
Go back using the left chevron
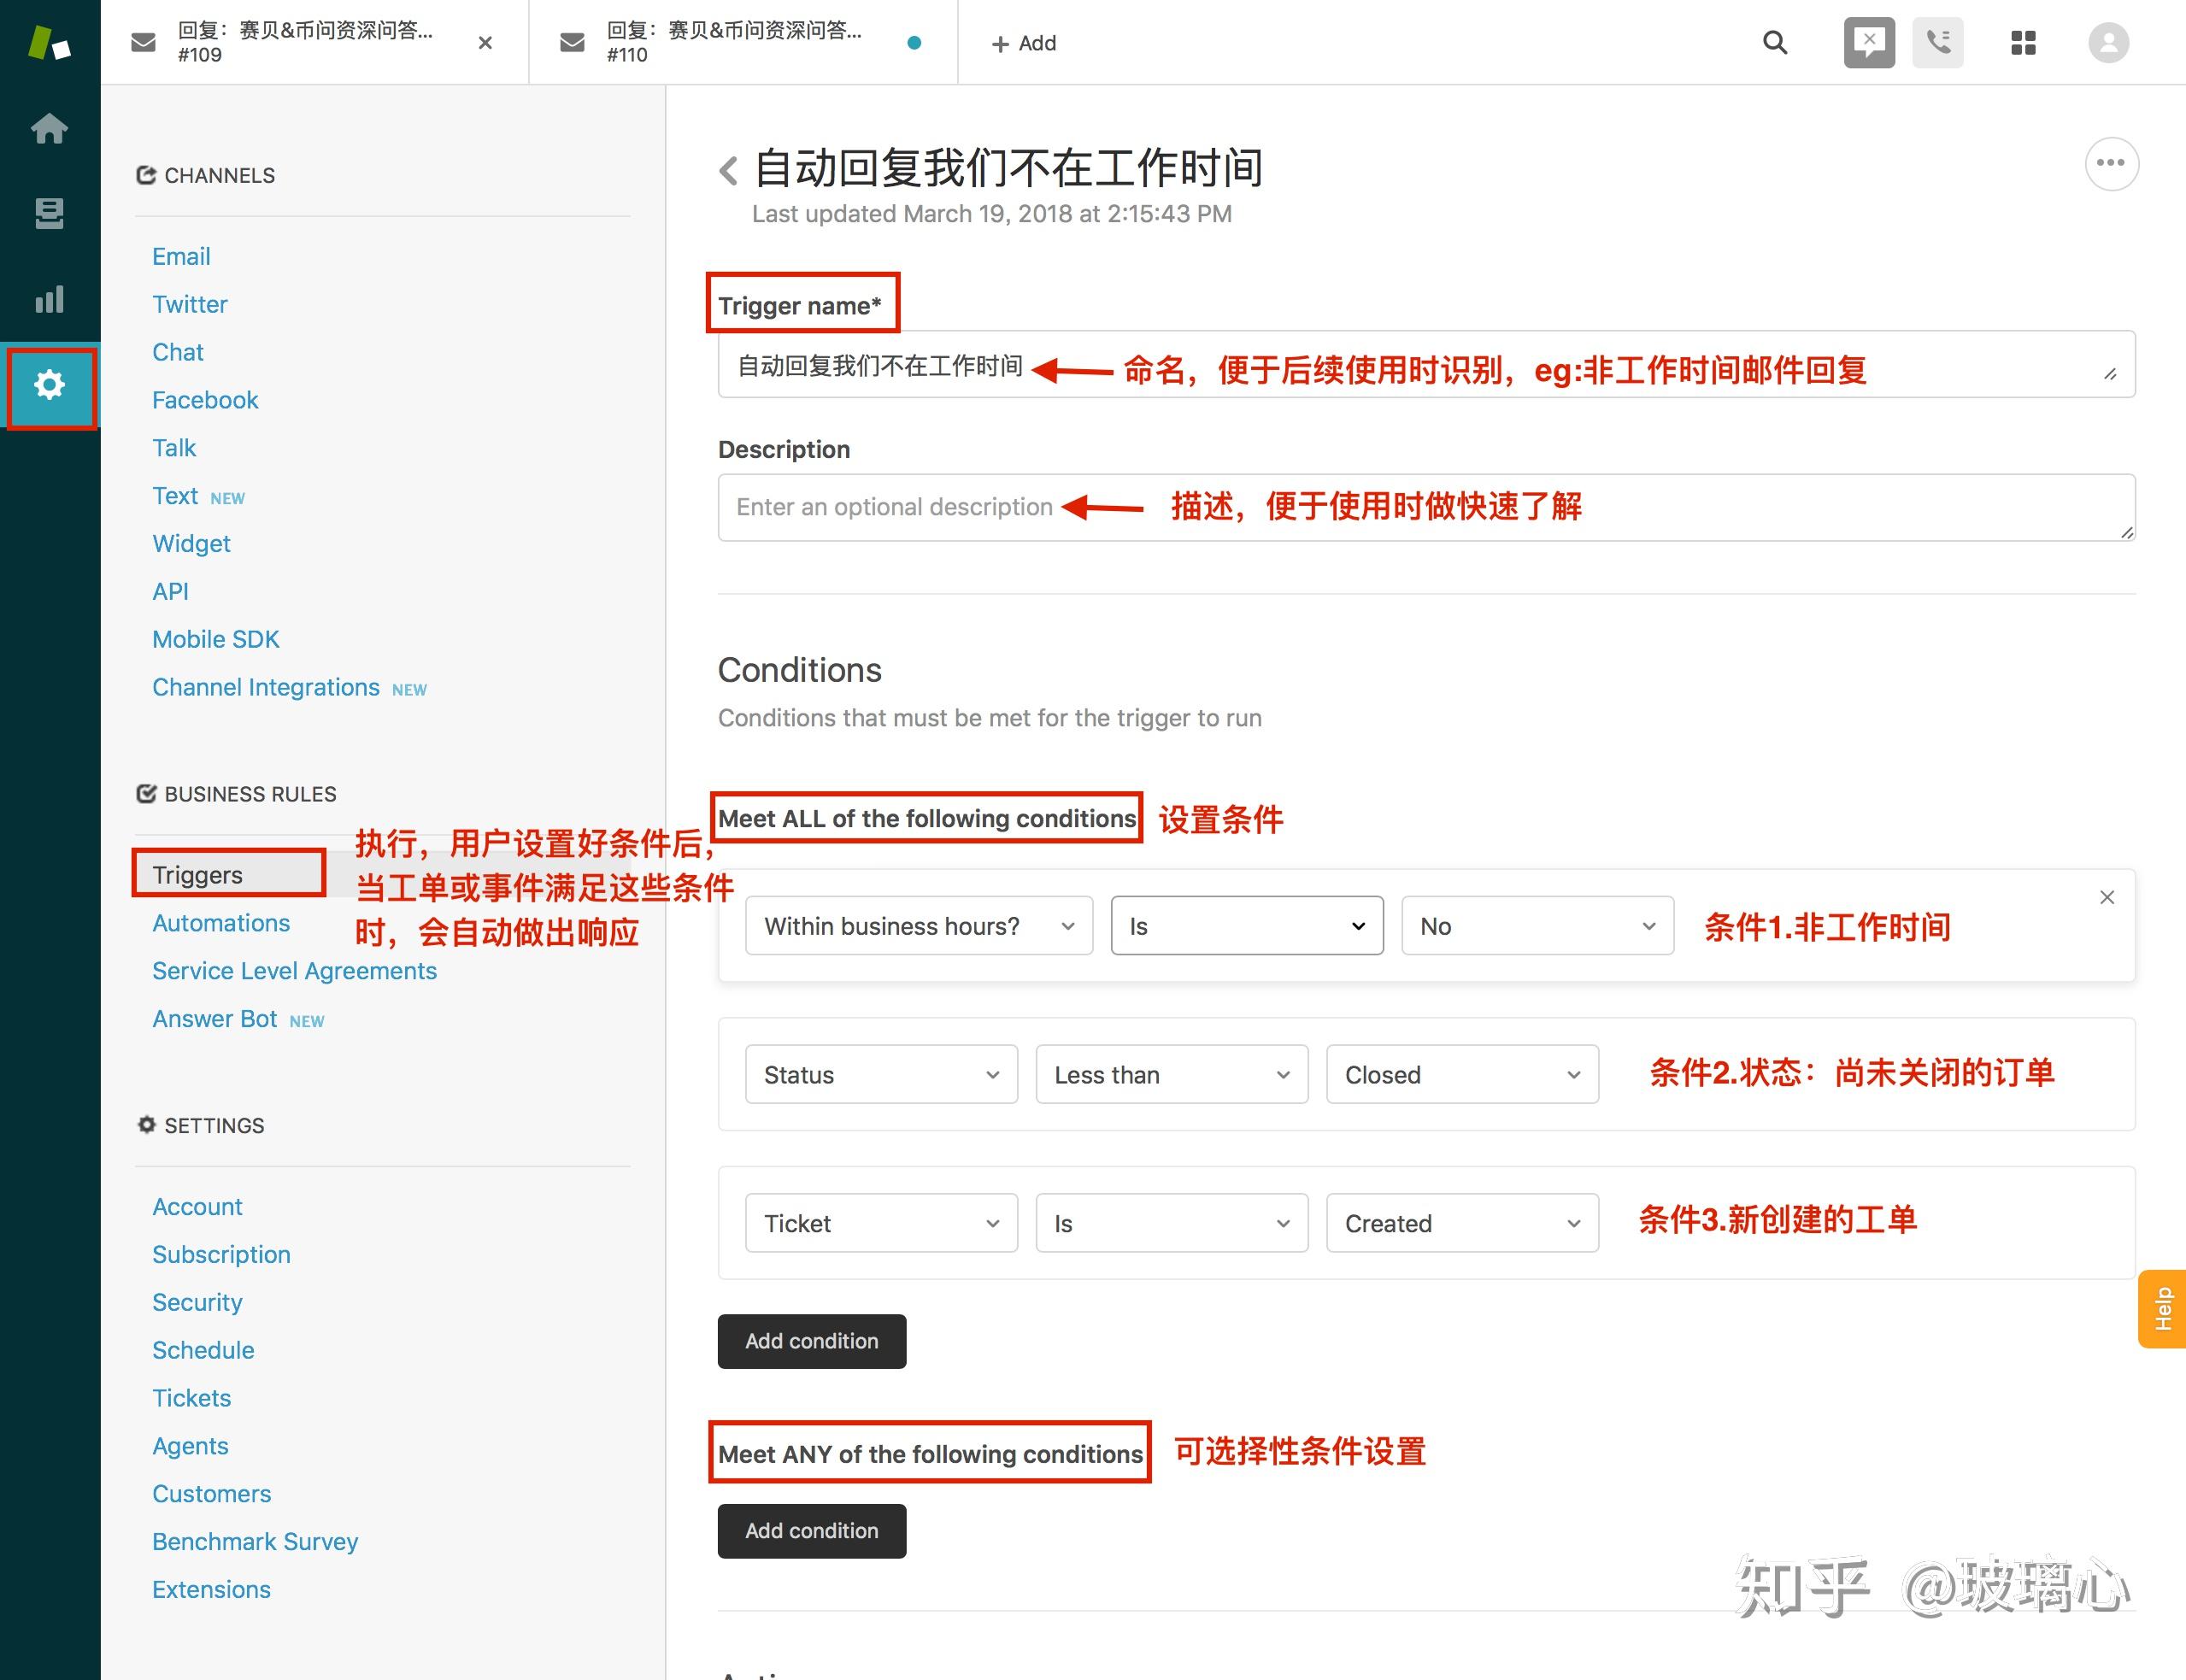[x=729, y=170]
